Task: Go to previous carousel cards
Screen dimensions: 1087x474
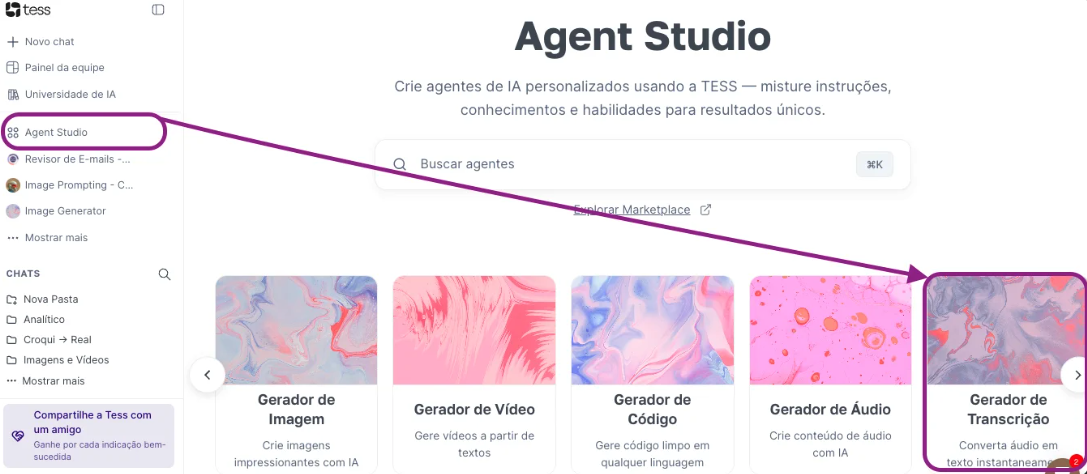Action: 207,375
